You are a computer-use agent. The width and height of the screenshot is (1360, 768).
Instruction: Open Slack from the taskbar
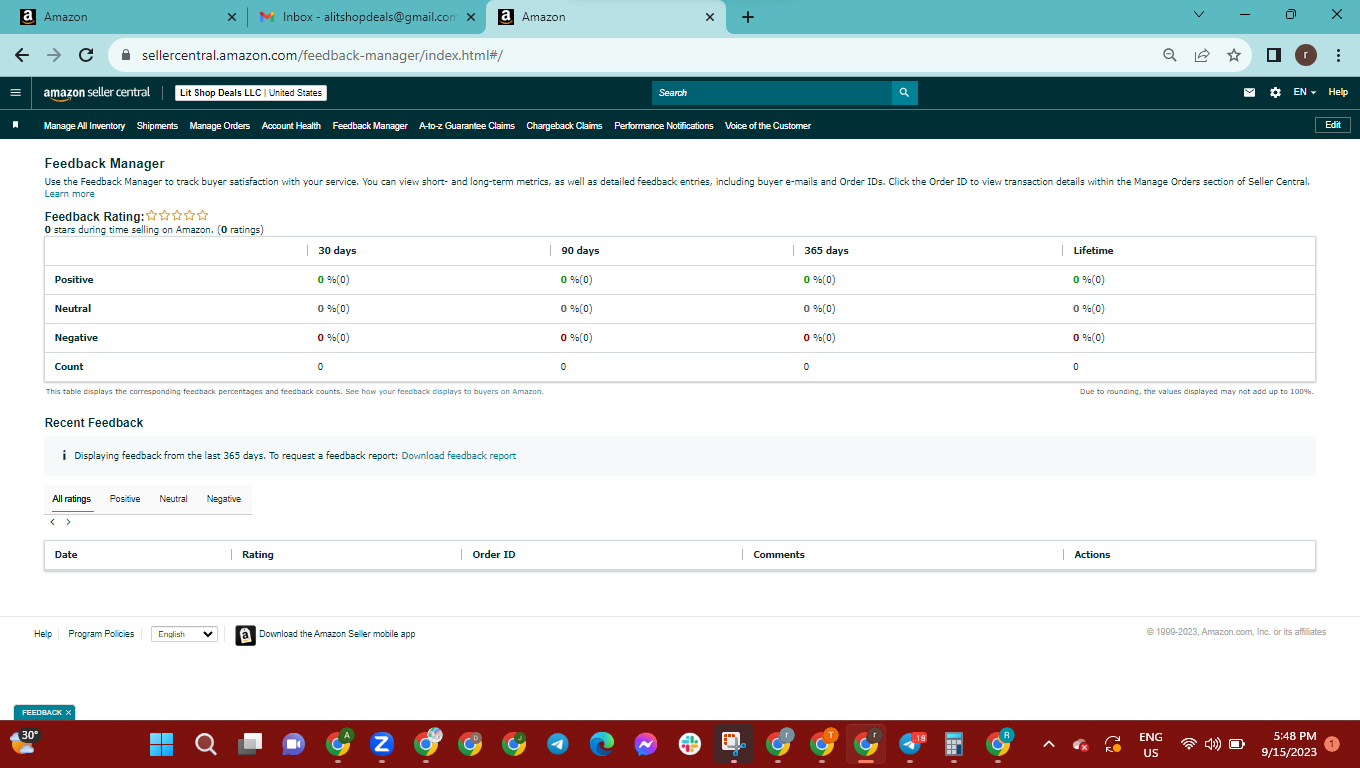(689, 744)
